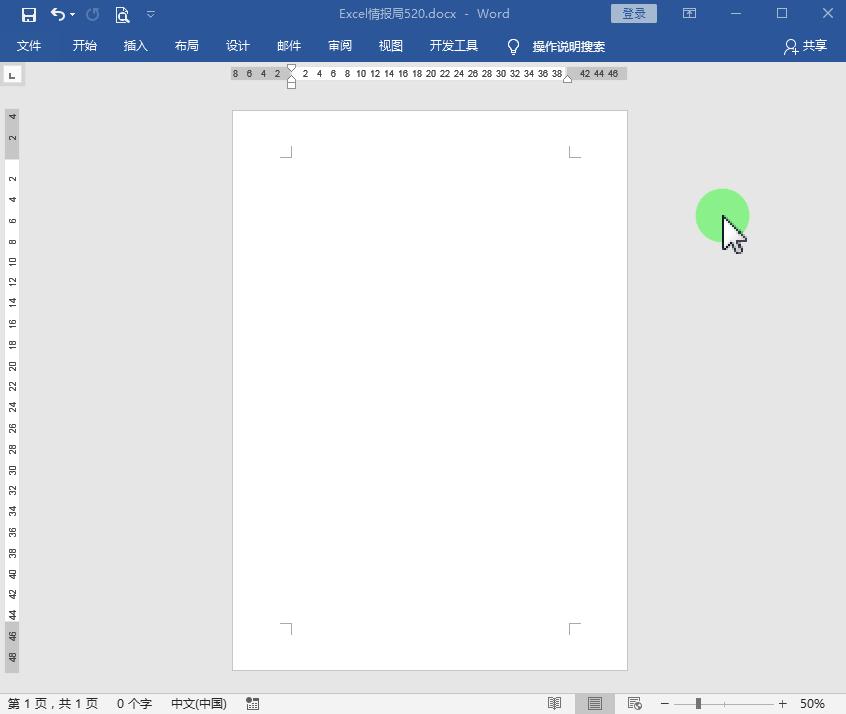Expand the 共享 sharing options
846x714 pixels.
805,46
